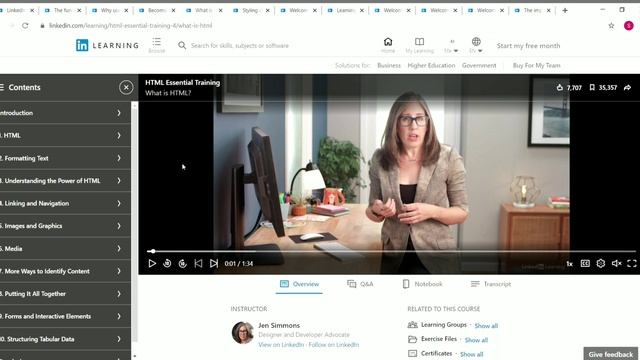
Task: Like the video with thumbs-up icon
Action: 560,87
